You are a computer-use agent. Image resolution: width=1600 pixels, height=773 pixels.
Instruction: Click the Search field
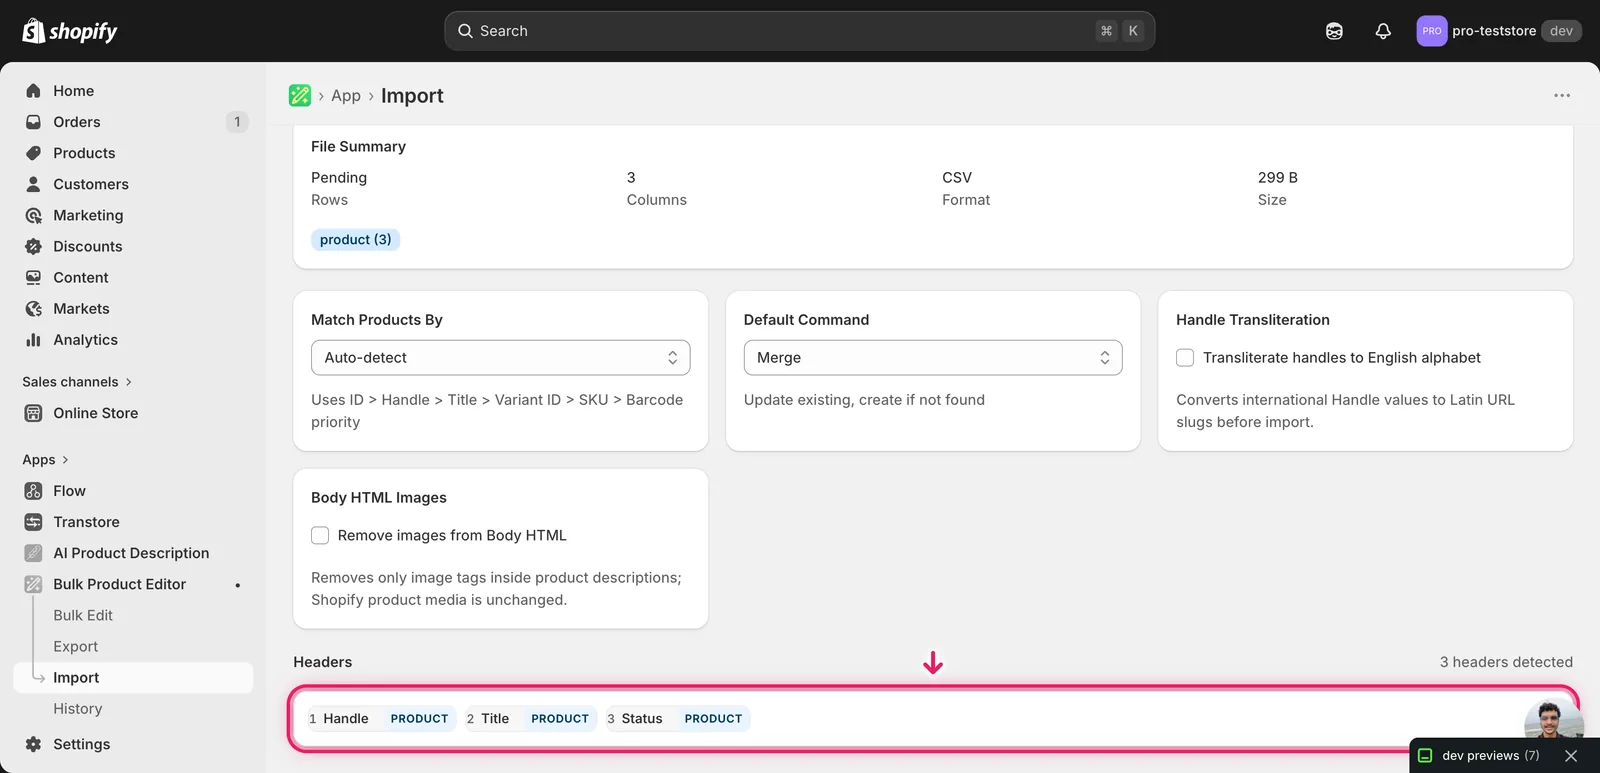pos(800,31)
